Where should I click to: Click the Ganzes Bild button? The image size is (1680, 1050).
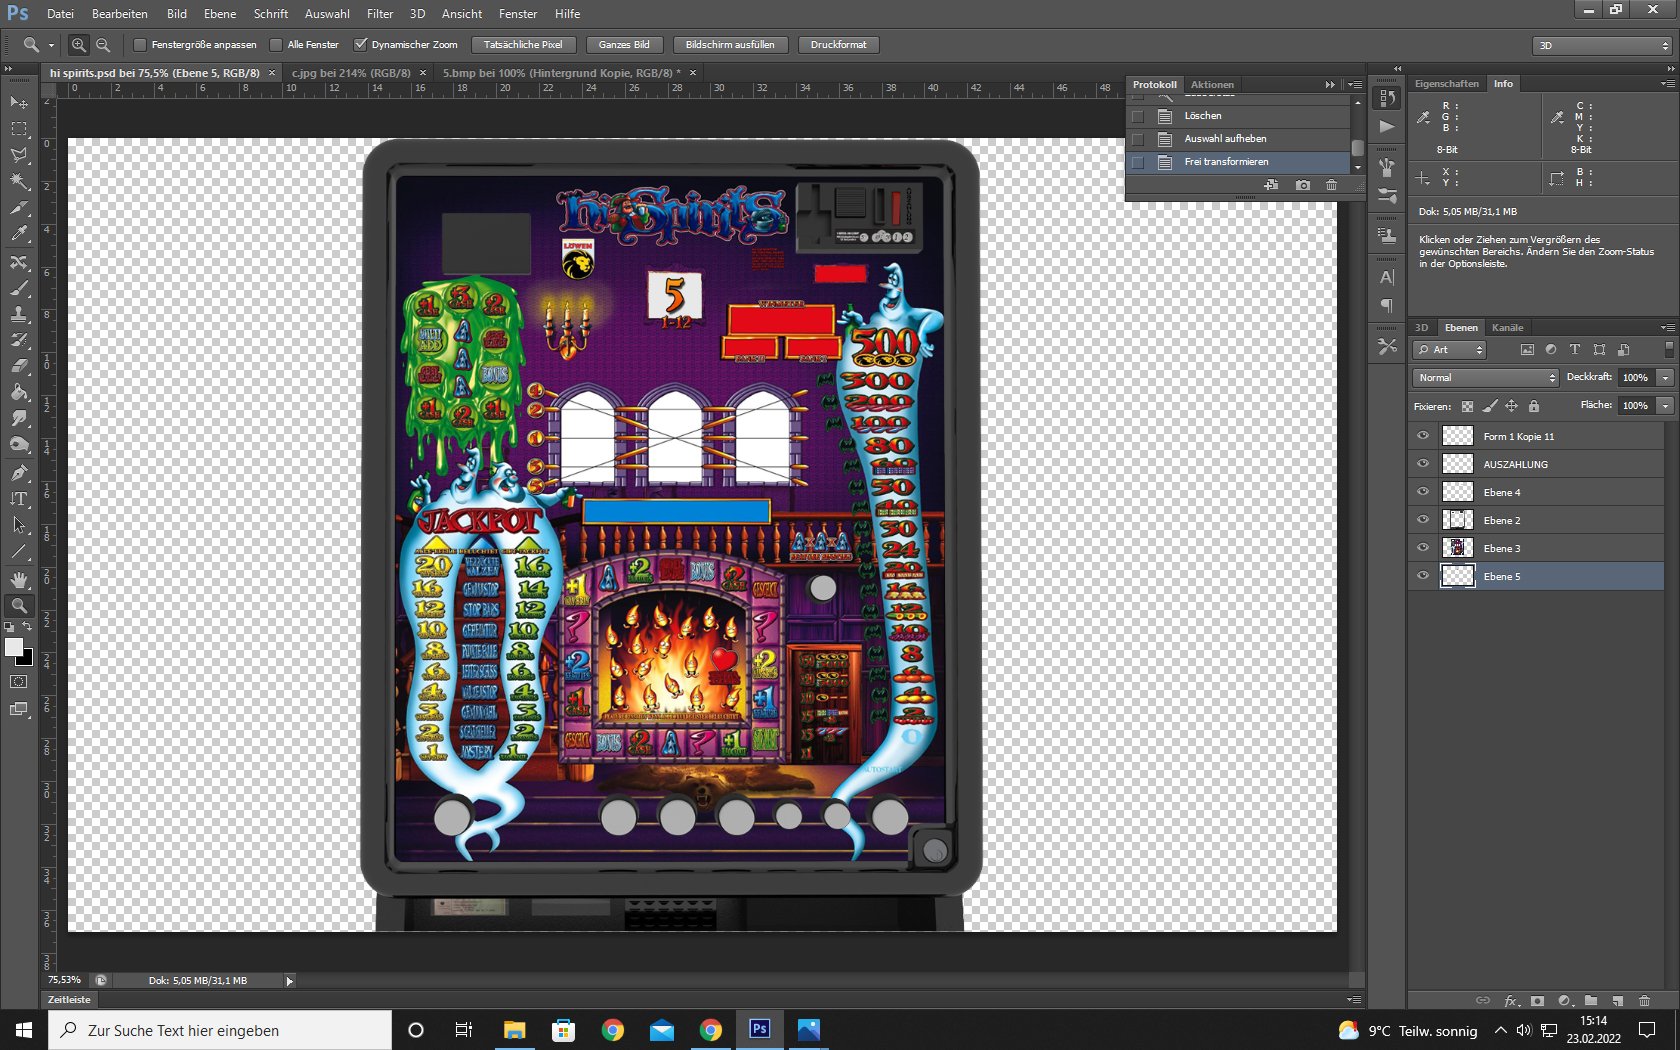(x=624, y=45)
